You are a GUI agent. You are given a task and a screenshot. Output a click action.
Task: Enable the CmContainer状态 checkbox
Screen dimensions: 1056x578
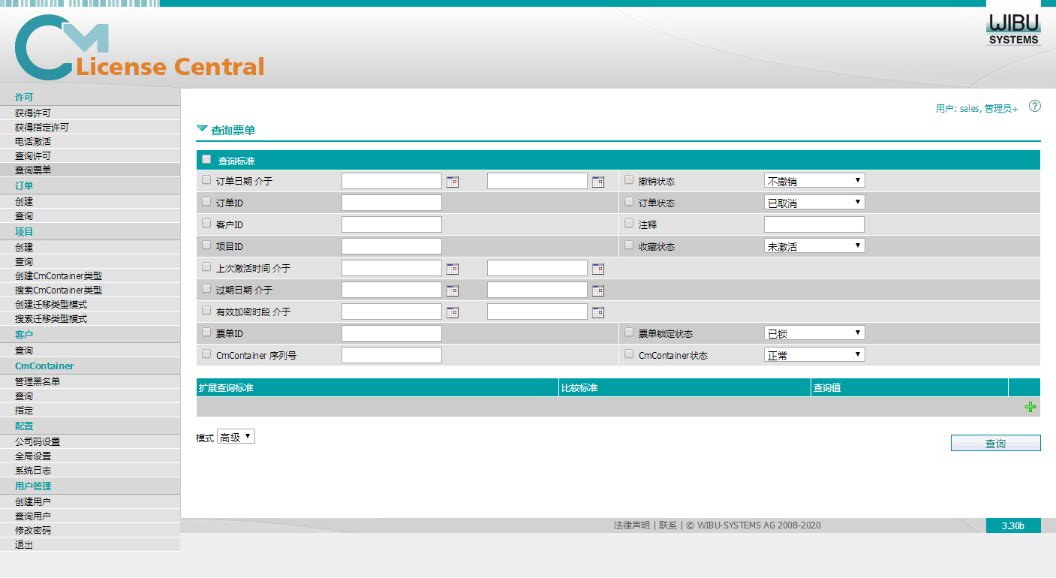(629, 354)
